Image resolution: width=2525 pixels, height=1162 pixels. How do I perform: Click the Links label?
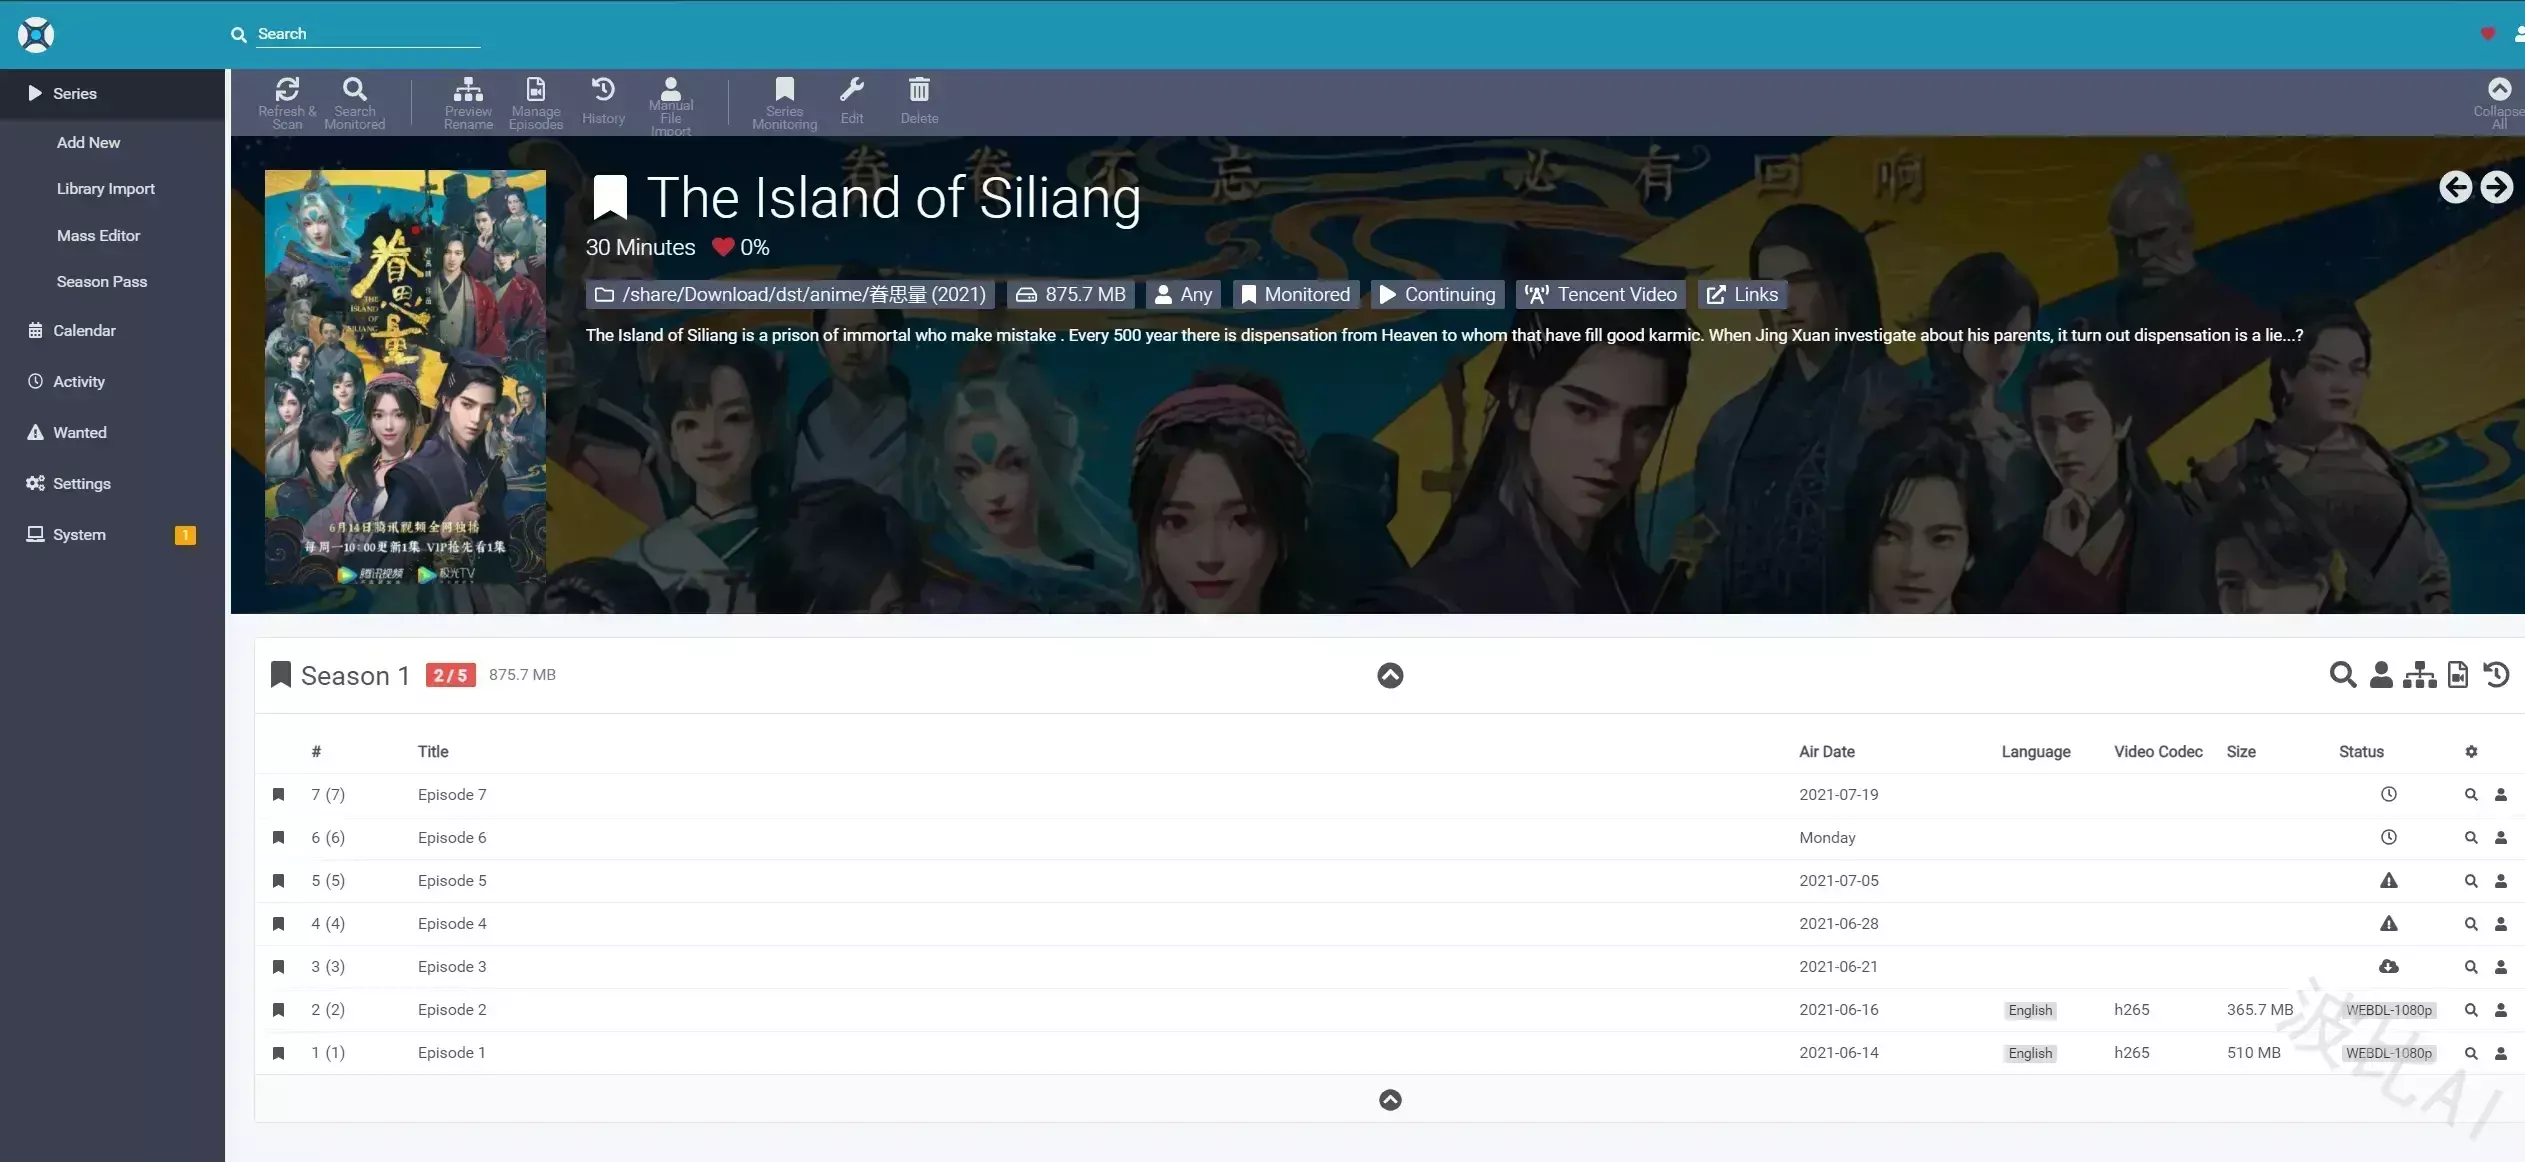1742,295
